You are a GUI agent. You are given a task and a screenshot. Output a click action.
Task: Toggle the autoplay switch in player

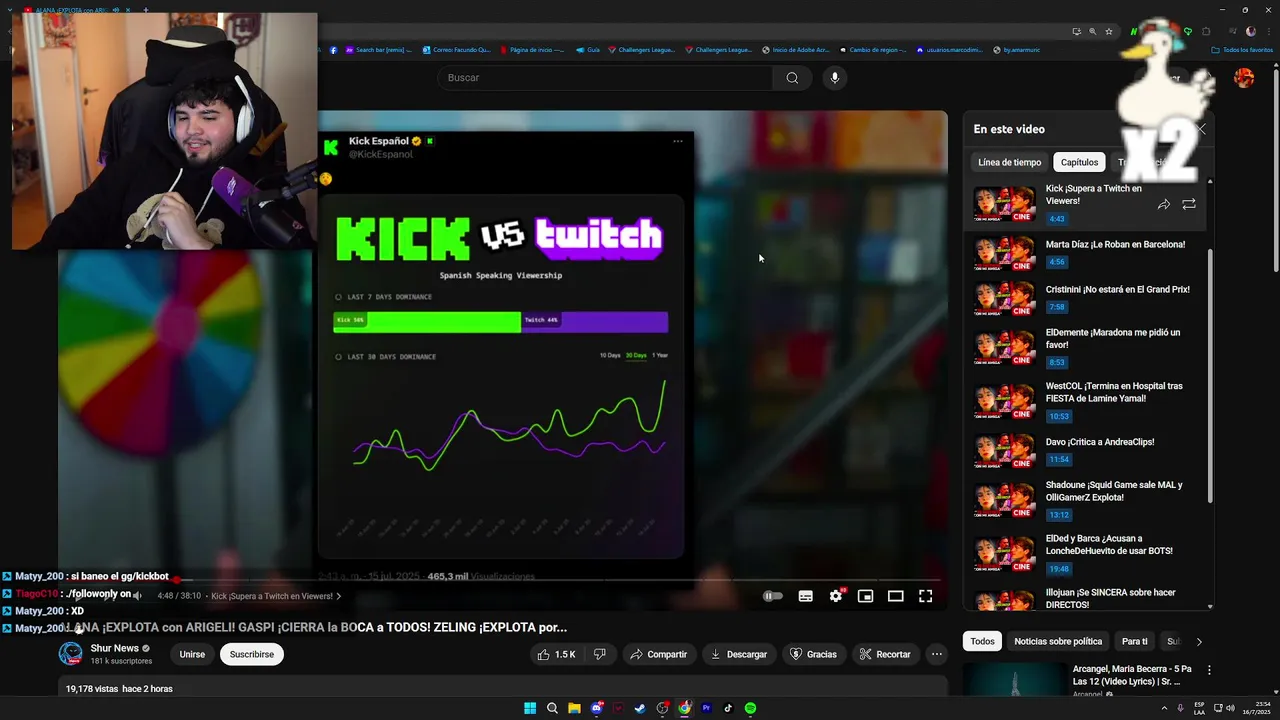pos(773,596)
